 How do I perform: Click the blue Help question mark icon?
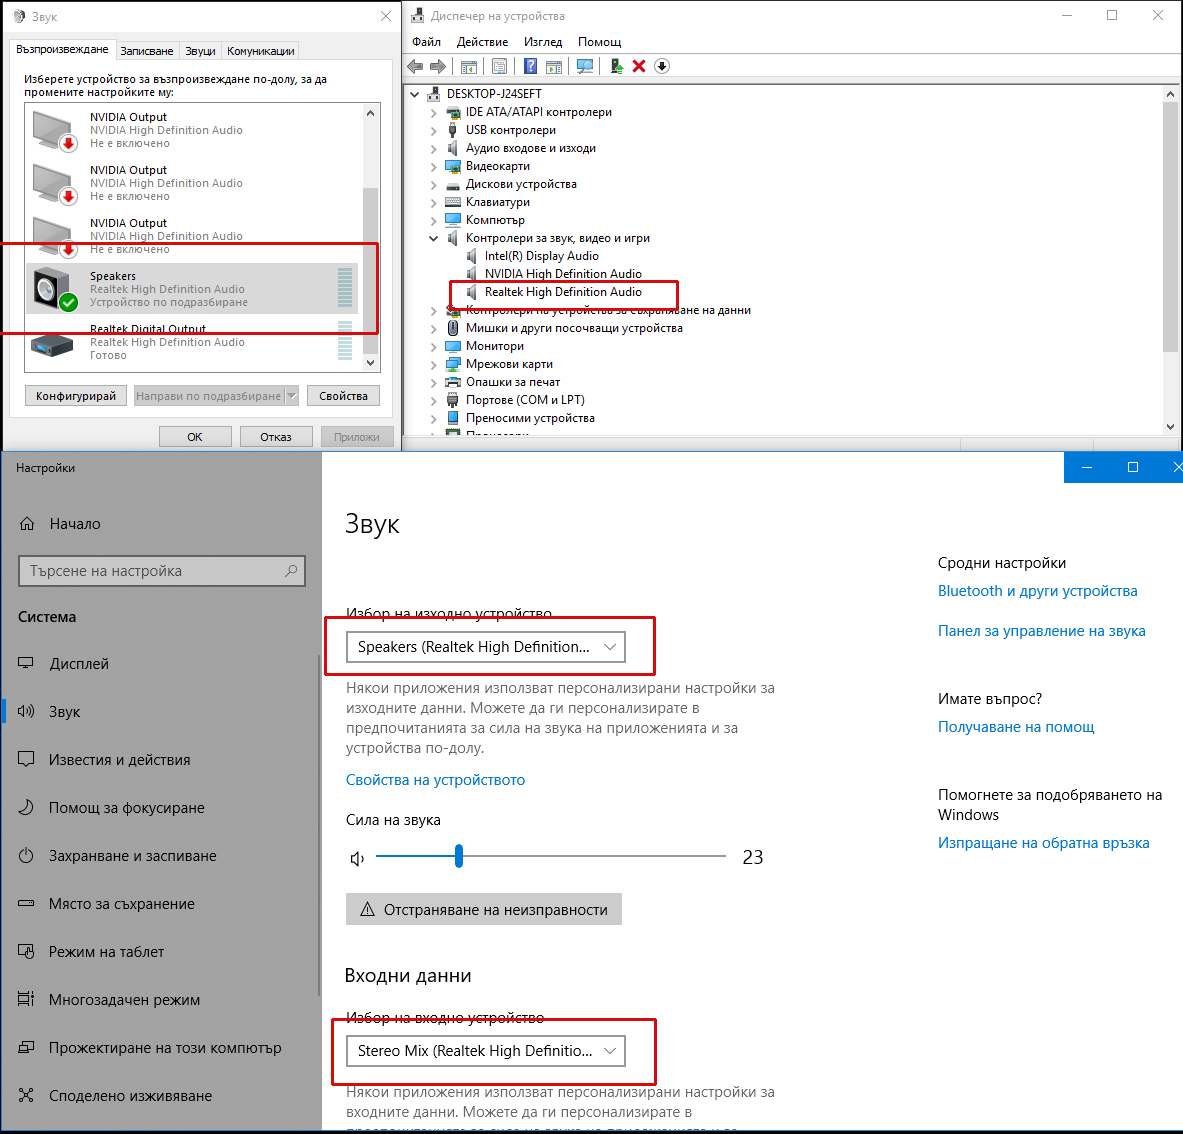(530, 66)
